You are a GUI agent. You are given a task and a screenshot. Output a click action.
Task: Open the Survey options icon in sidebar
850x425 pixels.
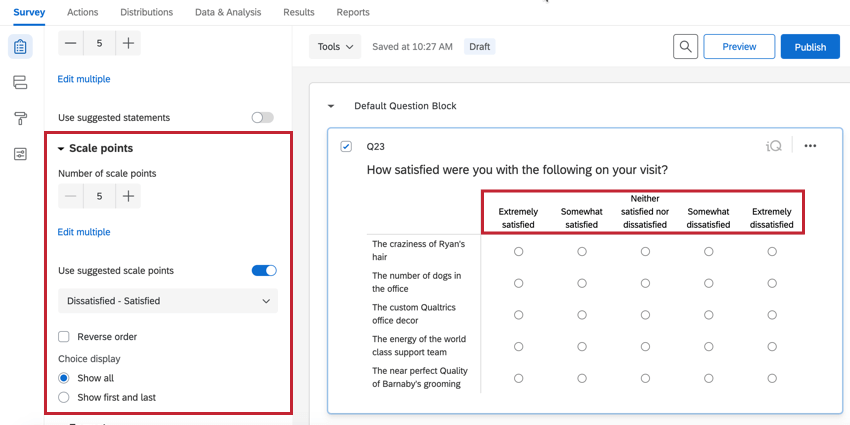[20, 154]
